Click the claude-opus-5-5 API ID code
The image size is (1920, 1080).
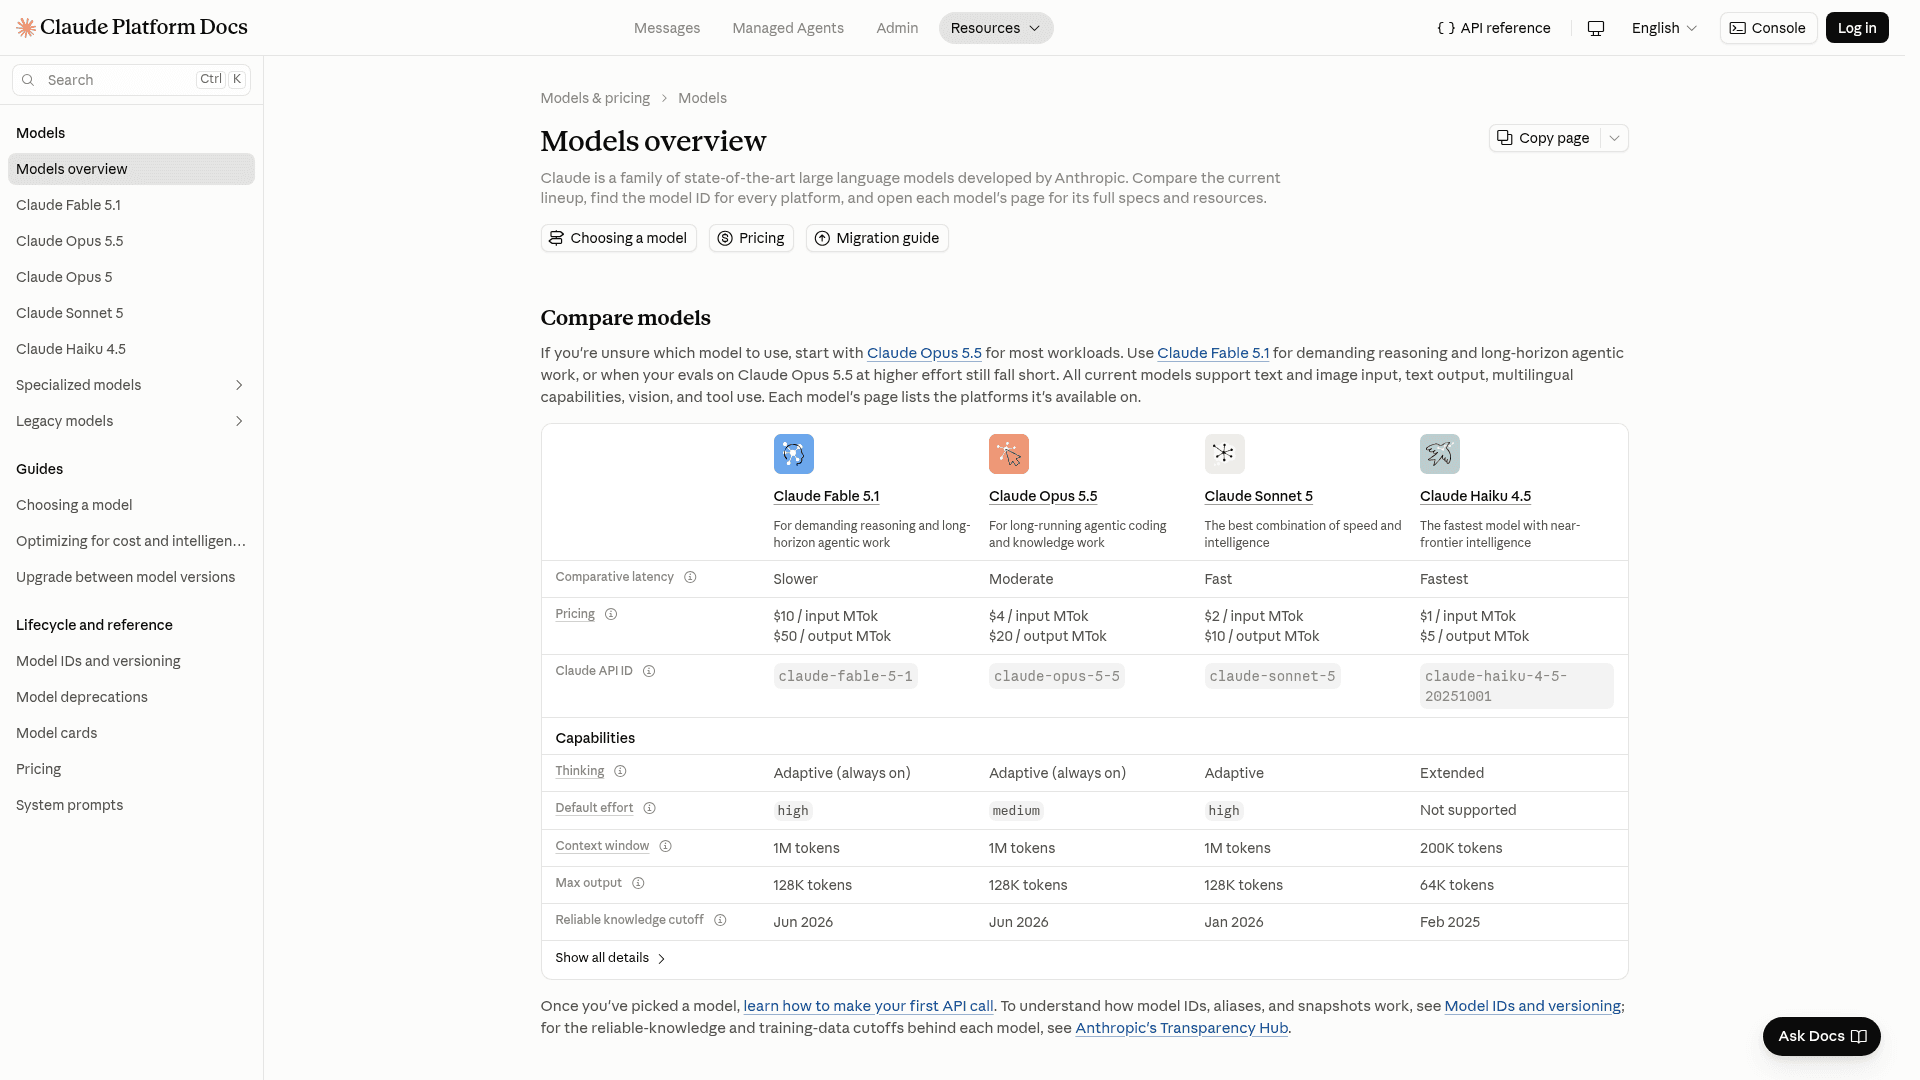click(x=1056, y=676)
